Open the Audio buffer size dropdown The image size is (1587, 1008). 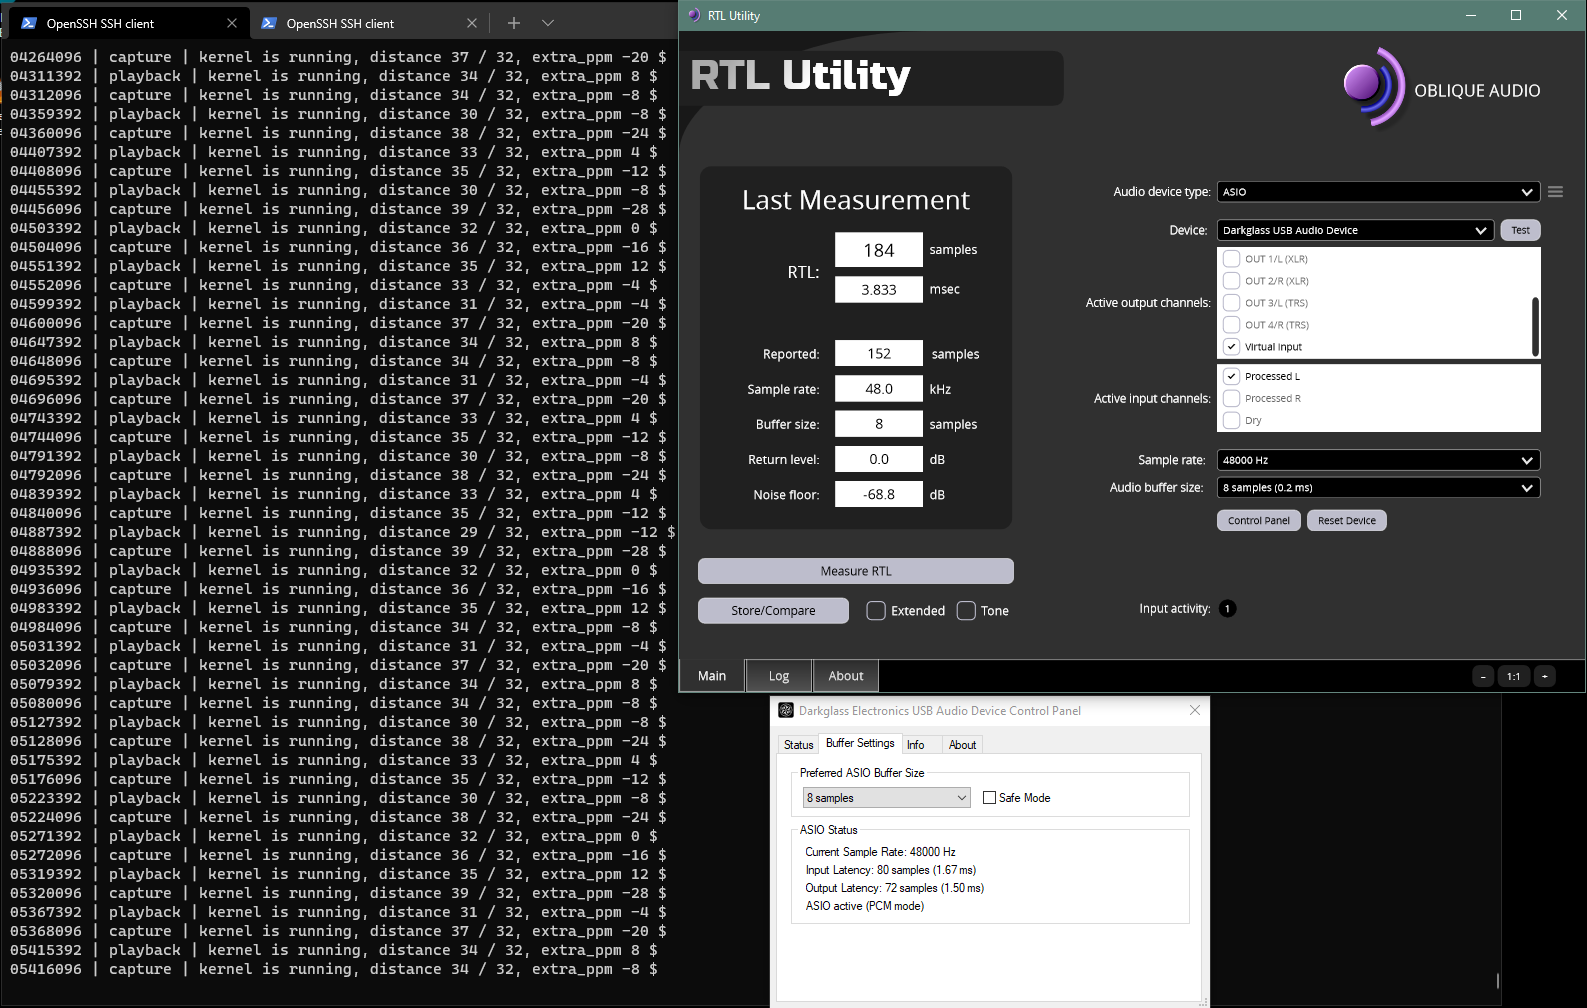1378,488
